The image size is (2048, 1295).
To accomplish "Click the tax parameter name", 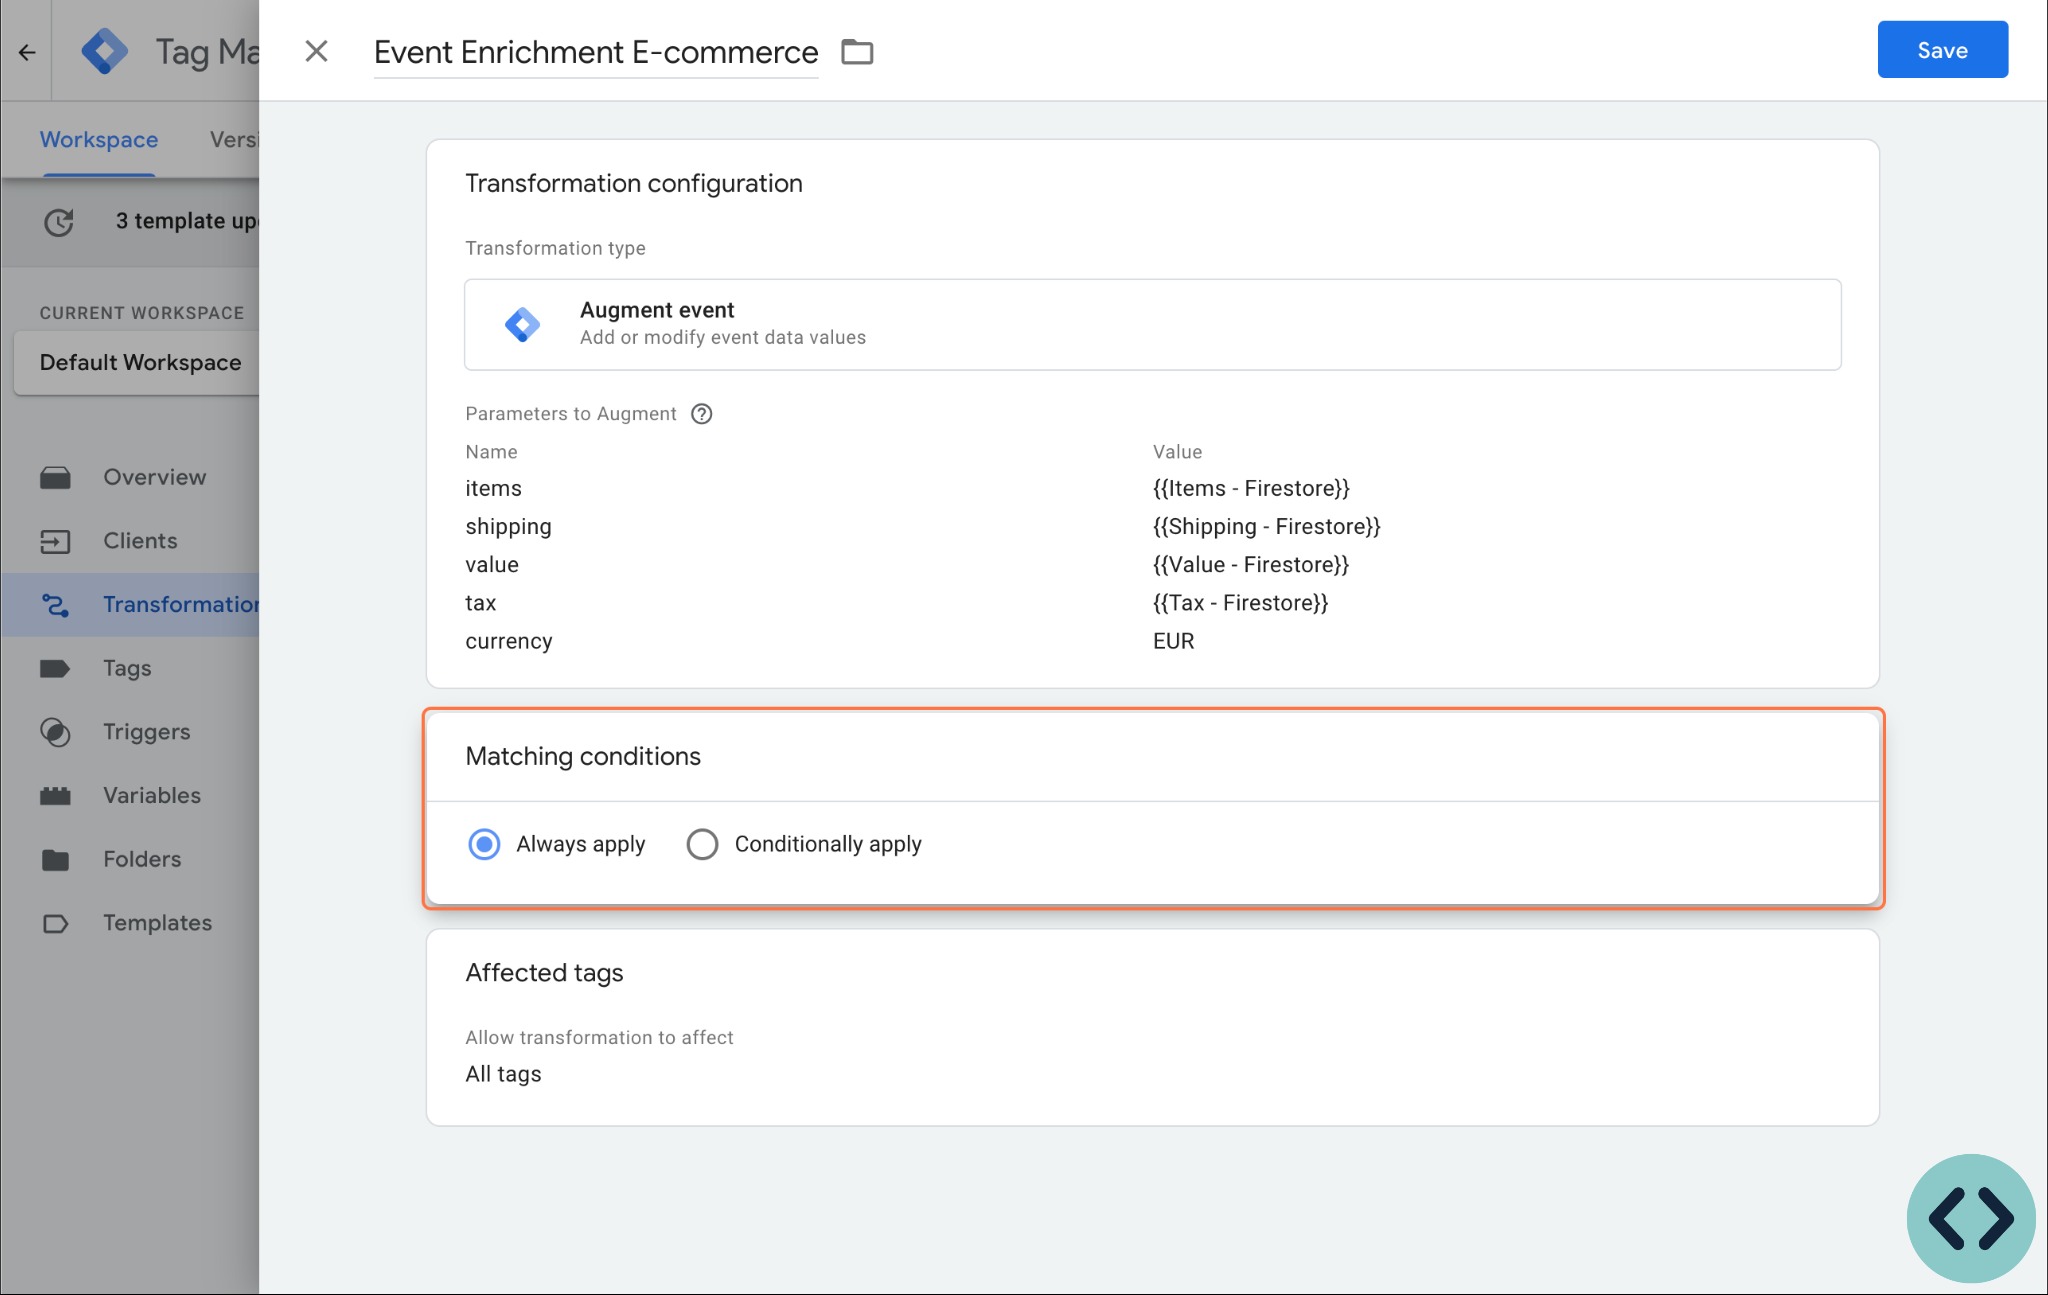I will [481, 603].
